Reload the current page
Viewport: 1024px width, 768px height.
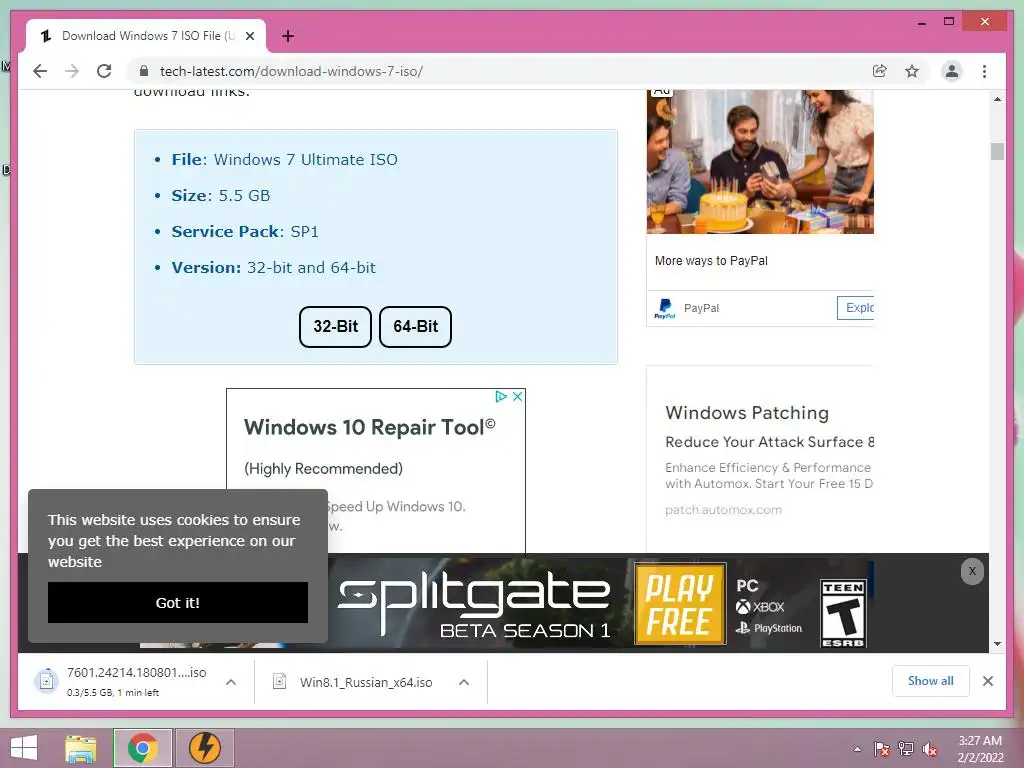[x=104, y=71]
